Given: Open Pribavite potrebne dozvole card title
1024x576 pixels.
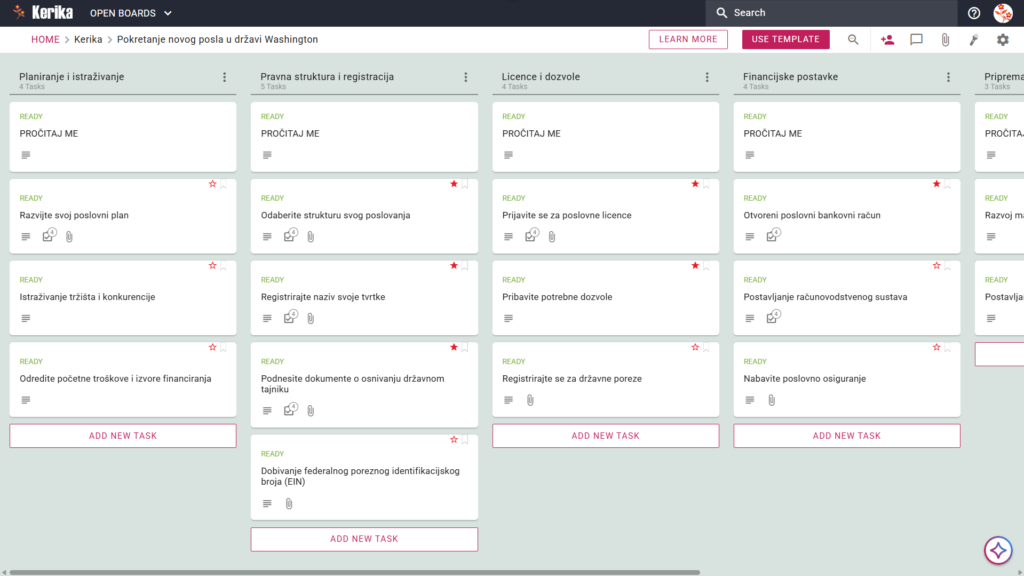Looking at the screenshot, I should click(x=557, y=296).
